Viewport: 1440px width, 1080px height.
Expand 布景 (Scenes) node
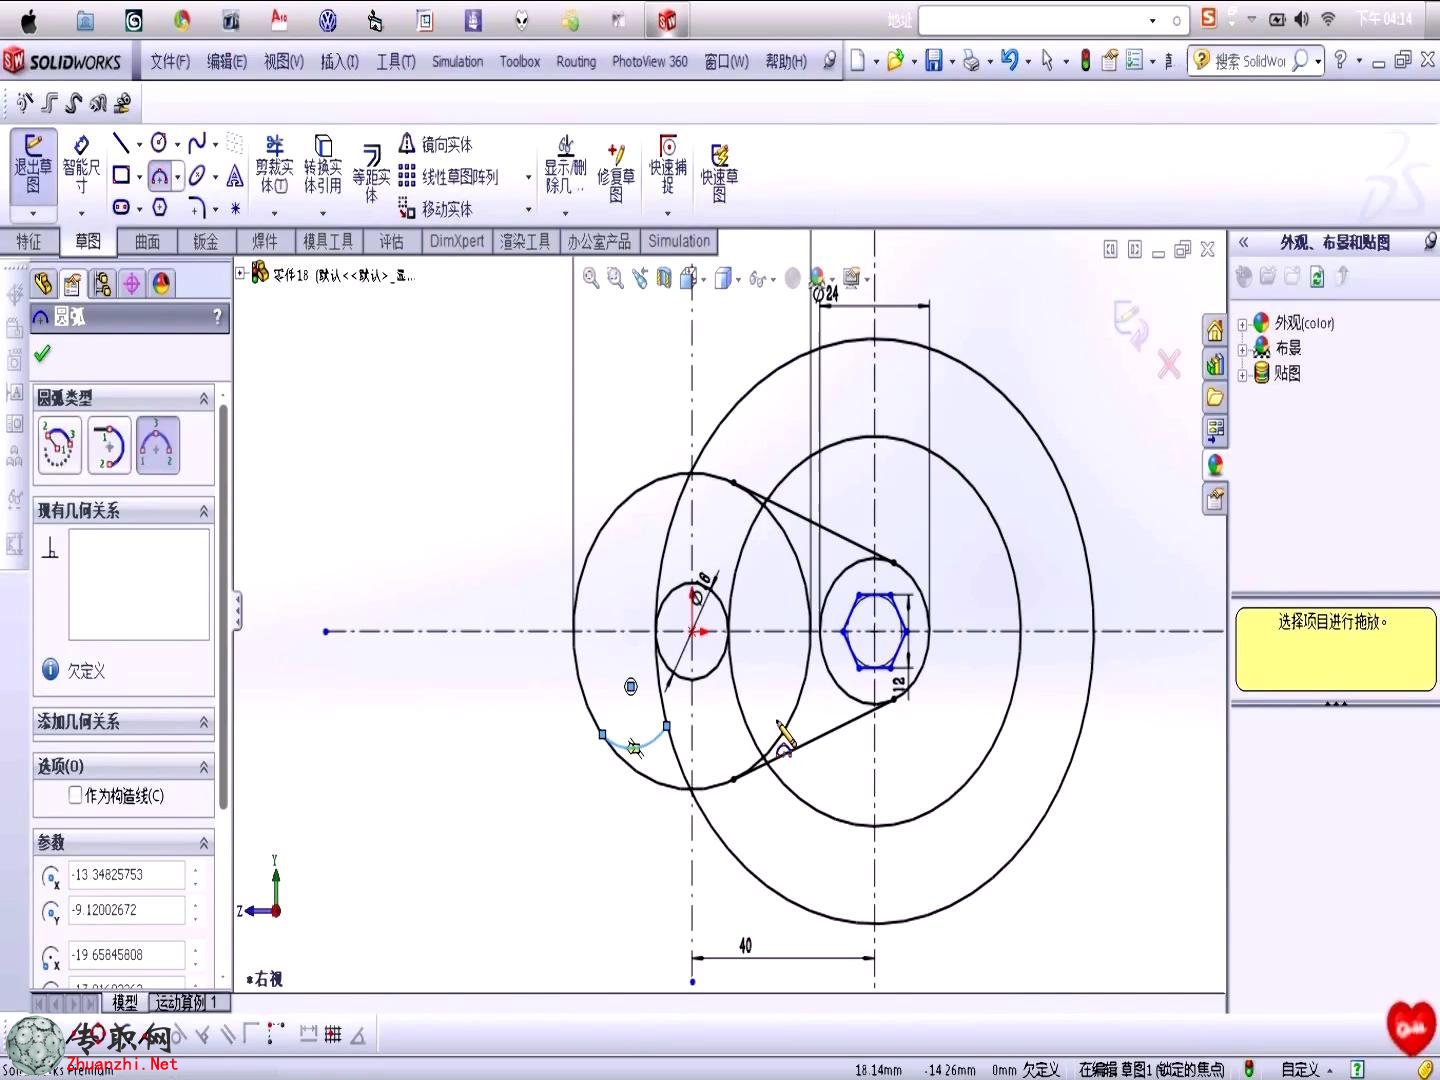tap(1242, 349)
